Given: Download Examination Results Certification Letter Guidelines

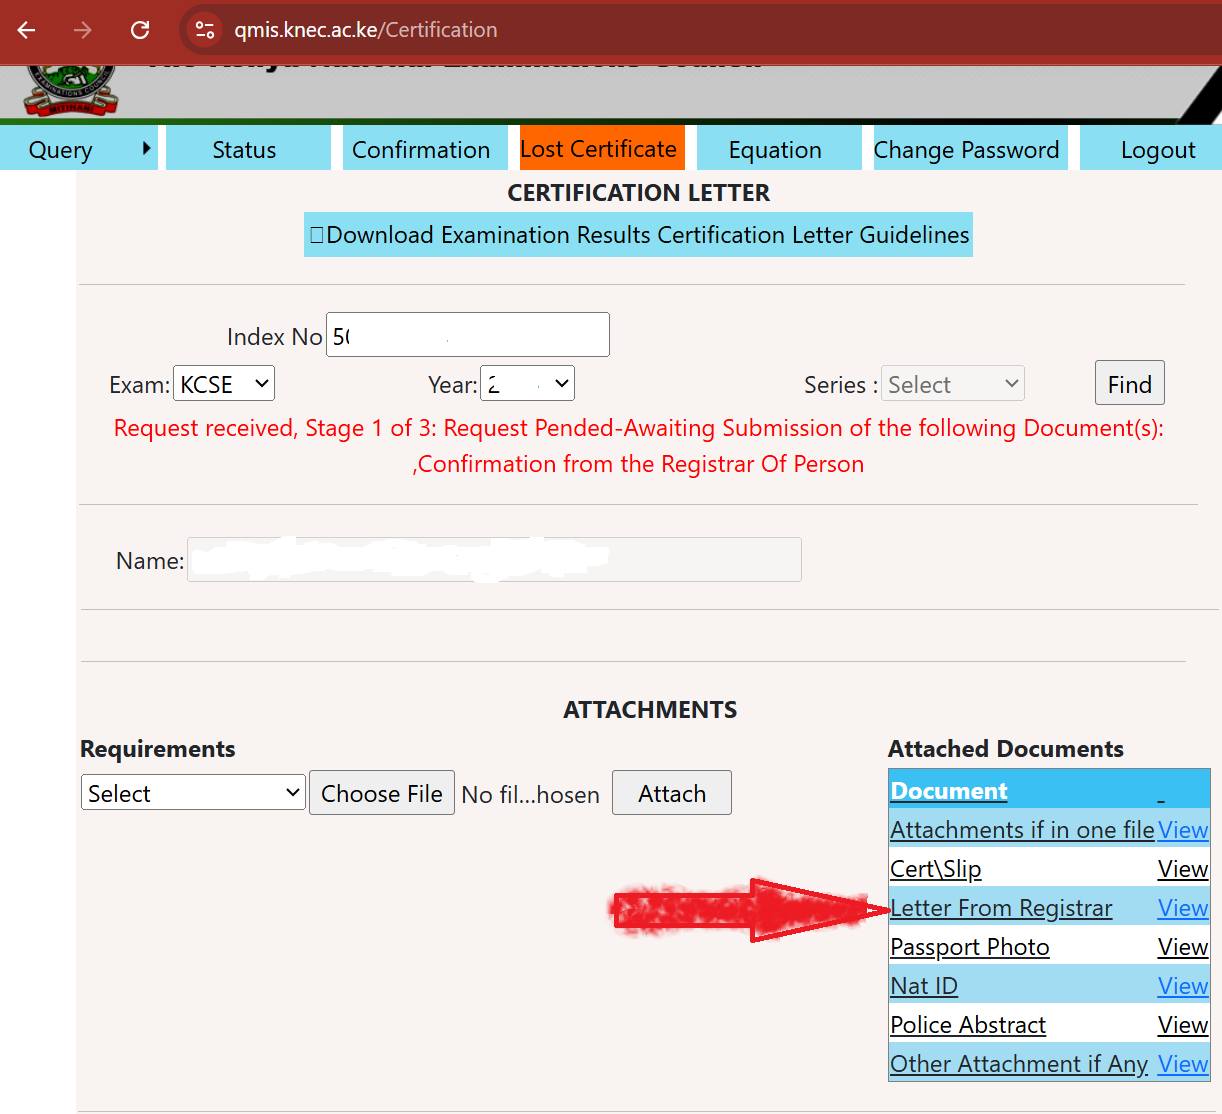Looking at the screenshot, I should click(638, 235).
